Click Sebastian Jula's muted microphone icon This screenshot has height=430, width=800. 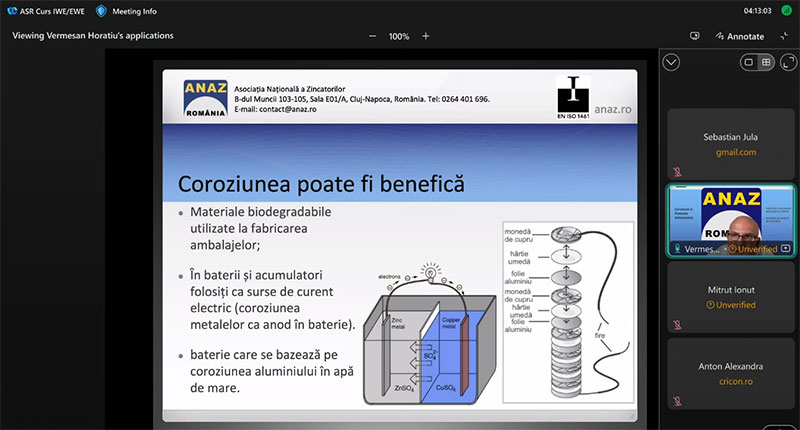[x=677, y=172]
